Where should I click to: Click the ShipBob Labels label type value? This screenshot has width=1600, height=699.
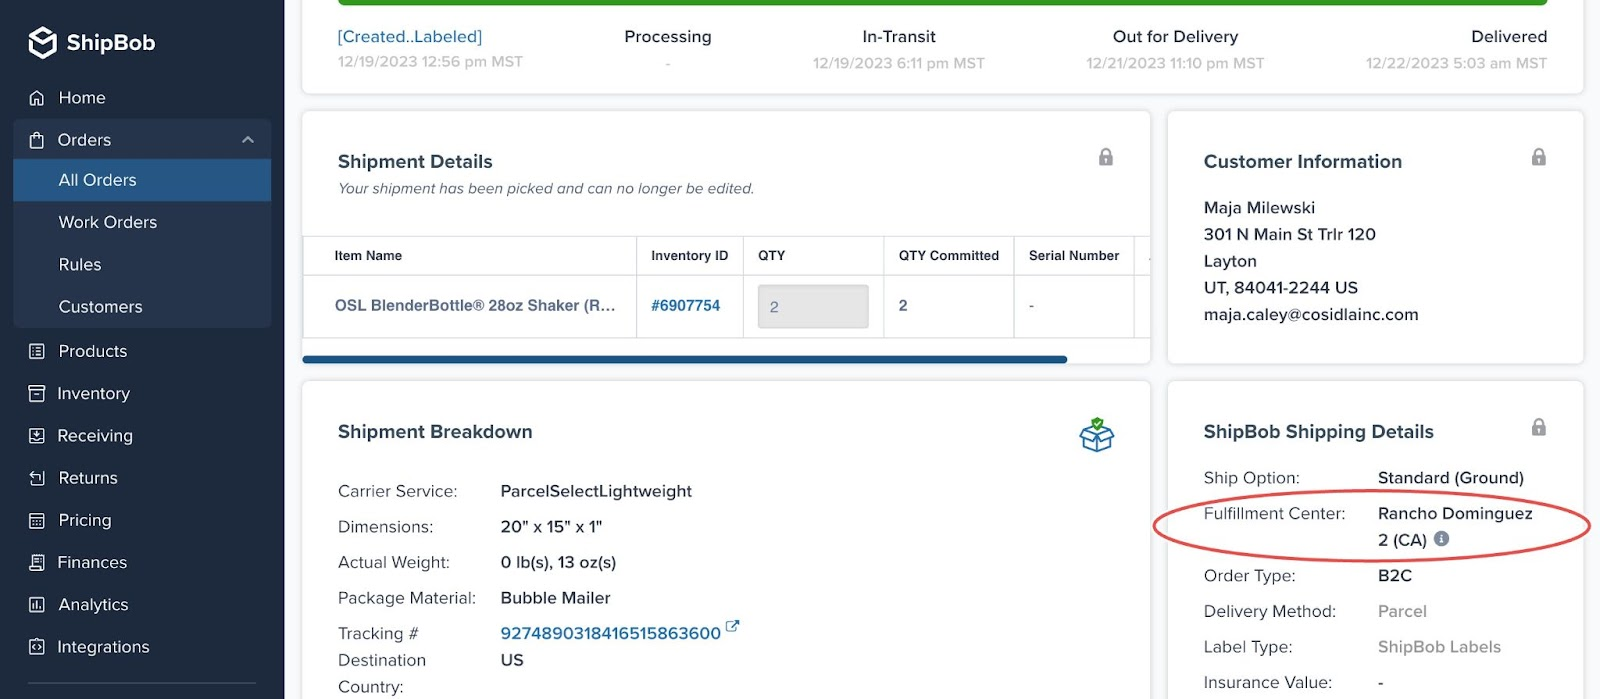pos(1439,647)
